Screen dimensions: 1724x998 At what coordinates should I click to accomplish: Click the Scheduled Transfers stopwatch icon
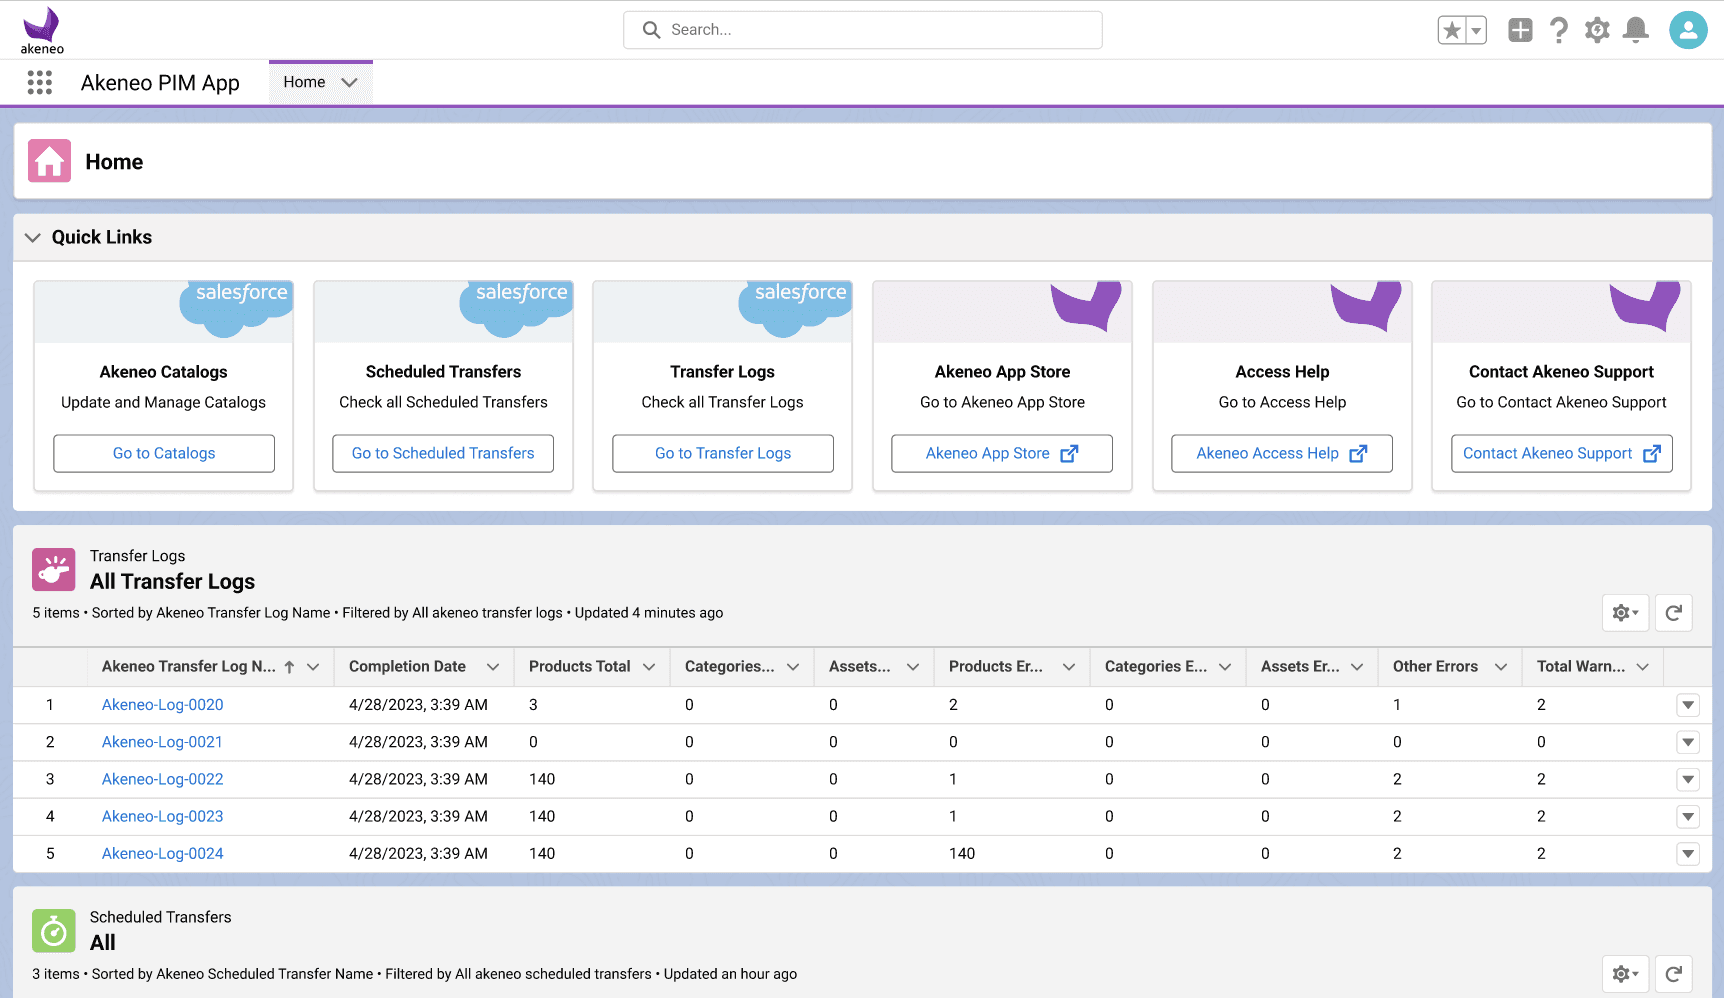(x=54, y=931)
